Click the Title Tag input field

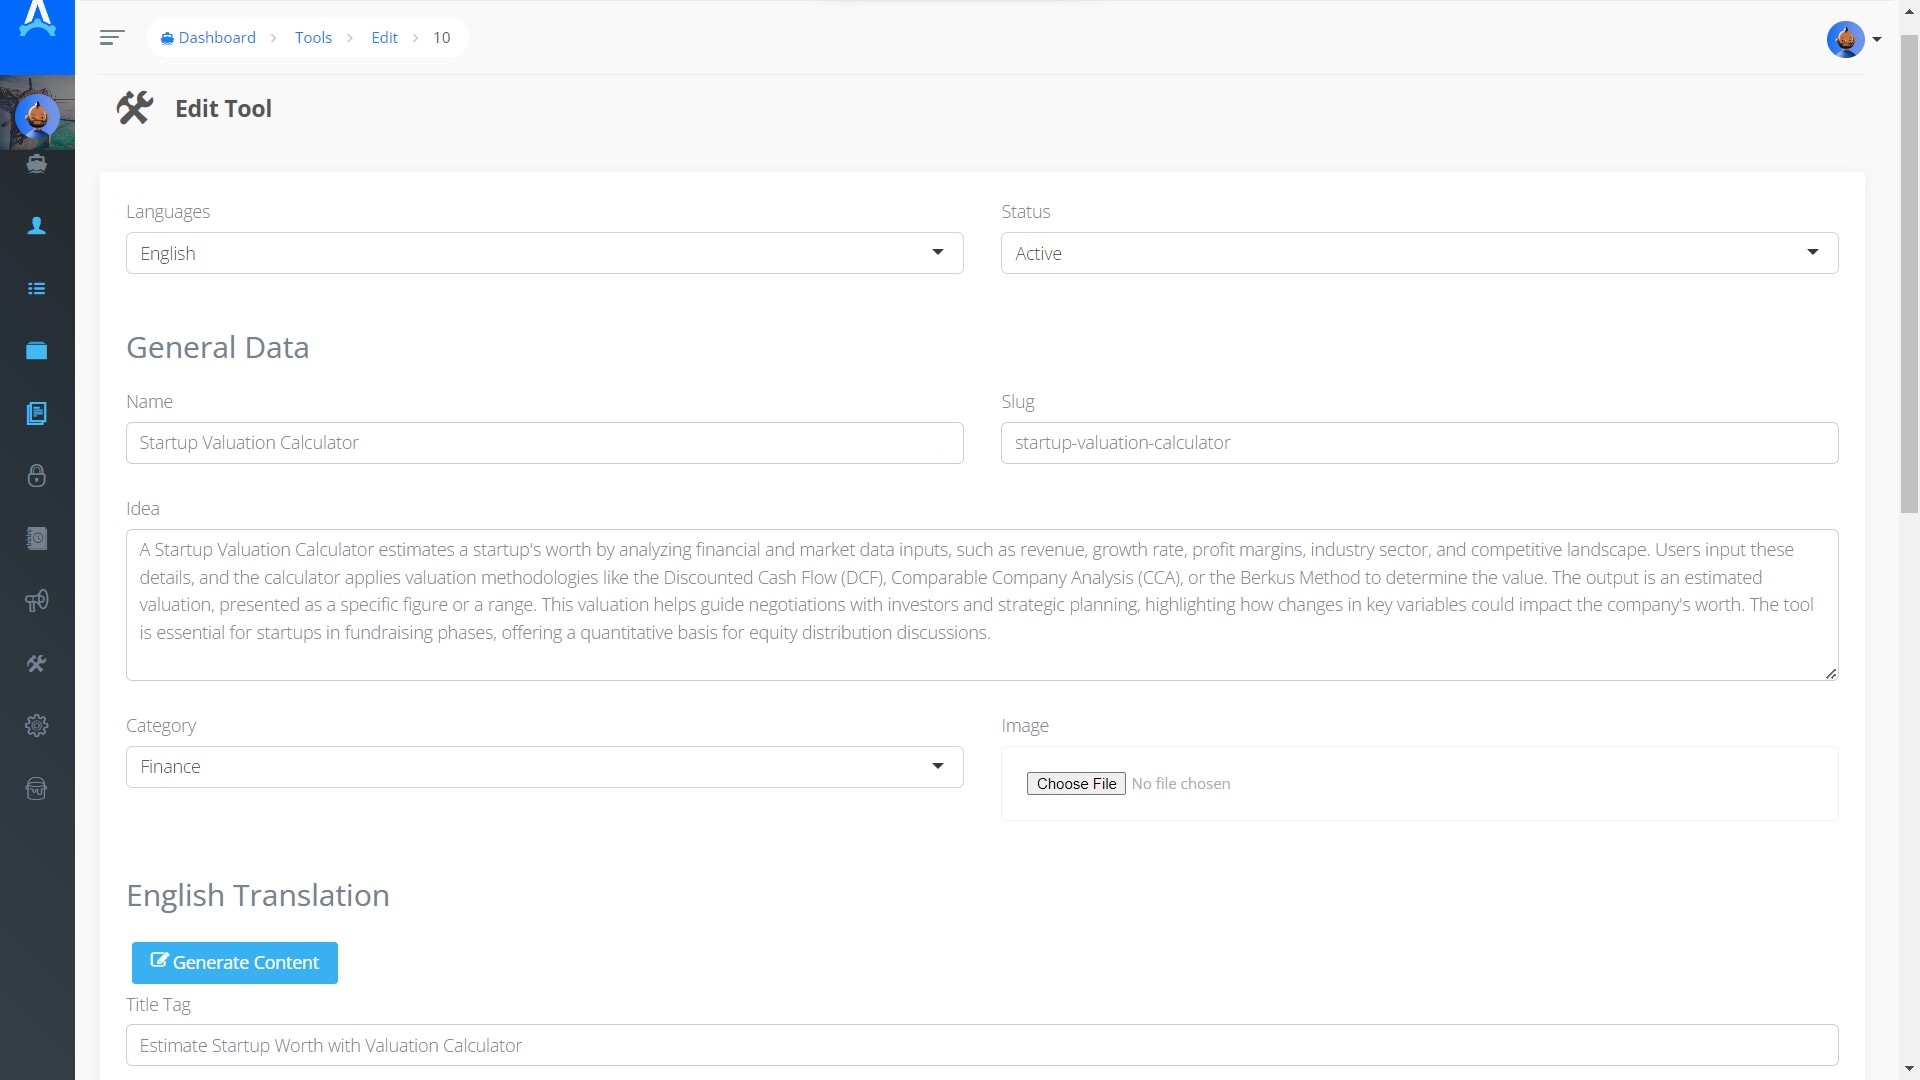pyautogui.click(x=981, y=1045)
